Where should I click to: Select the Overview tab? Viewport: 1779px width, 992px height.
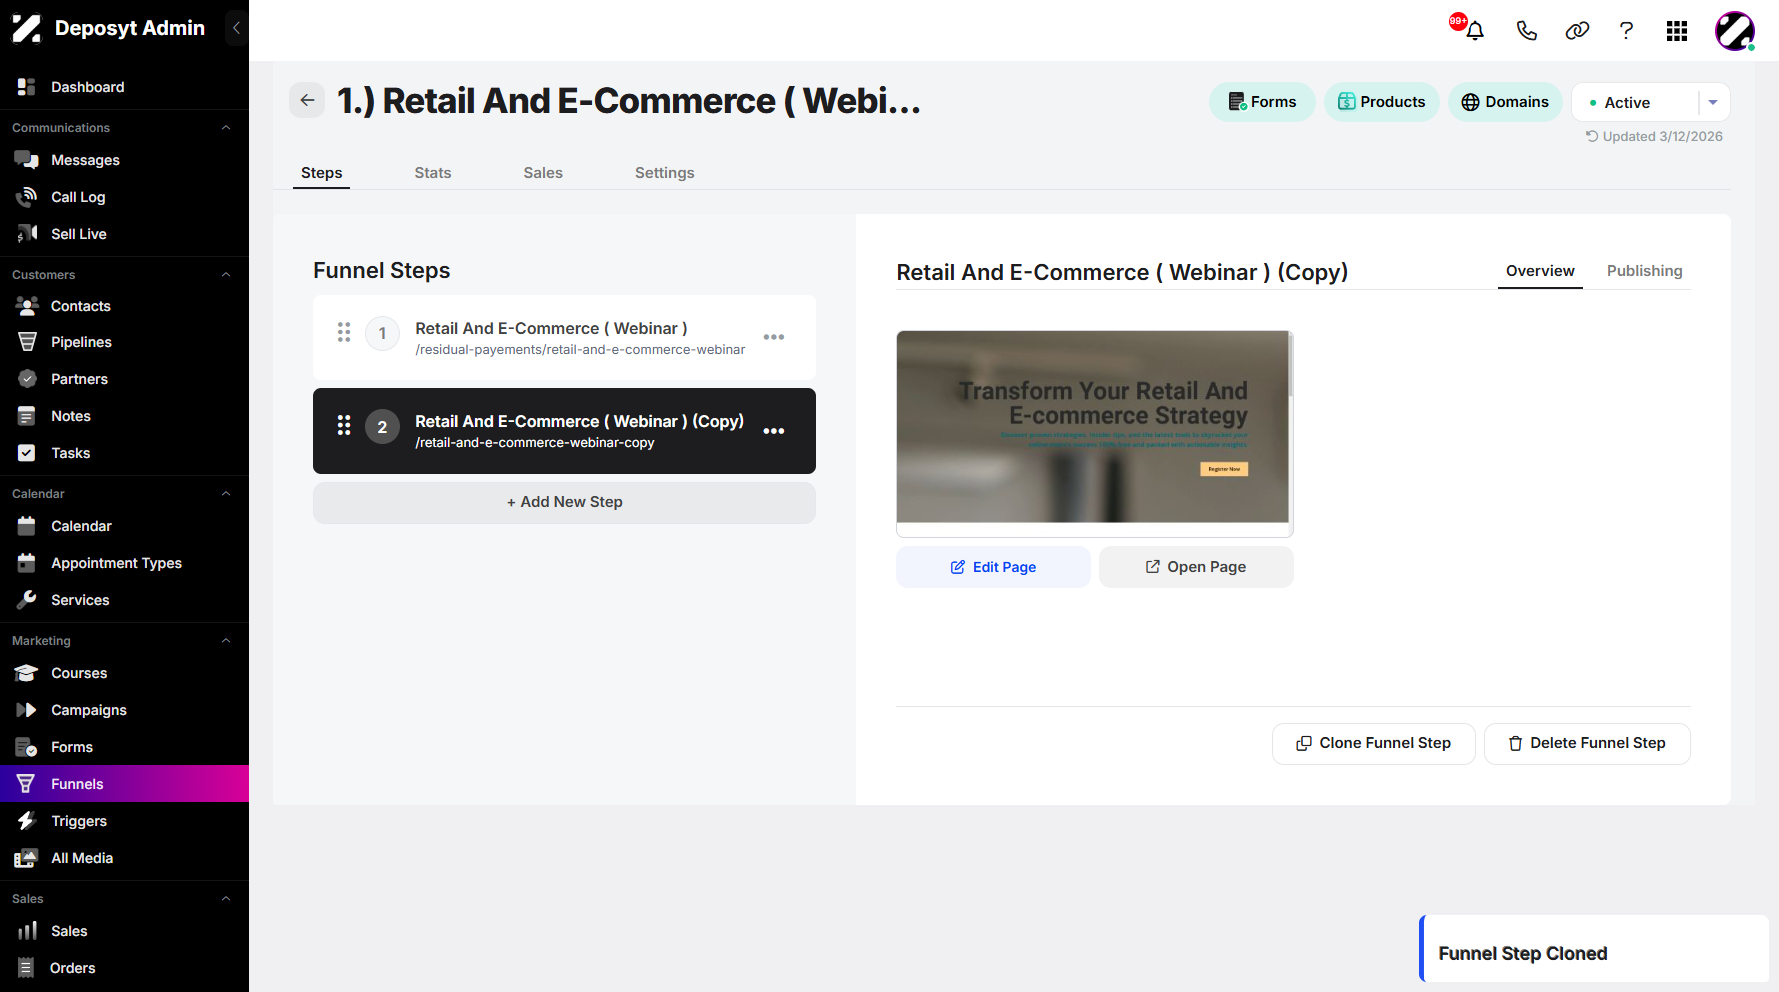(1540, 271)
